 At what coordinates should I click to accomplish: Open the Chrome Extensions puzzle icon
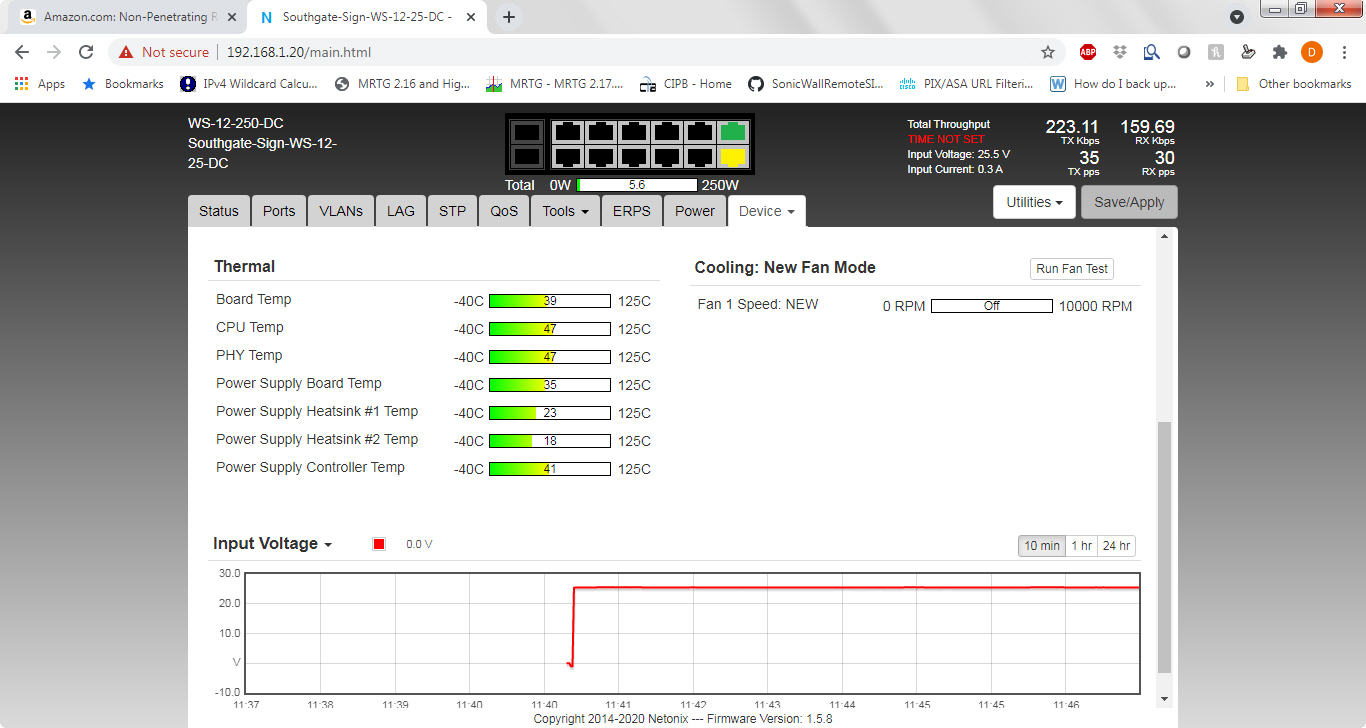pyautogui.click(x=1279, y=52)
